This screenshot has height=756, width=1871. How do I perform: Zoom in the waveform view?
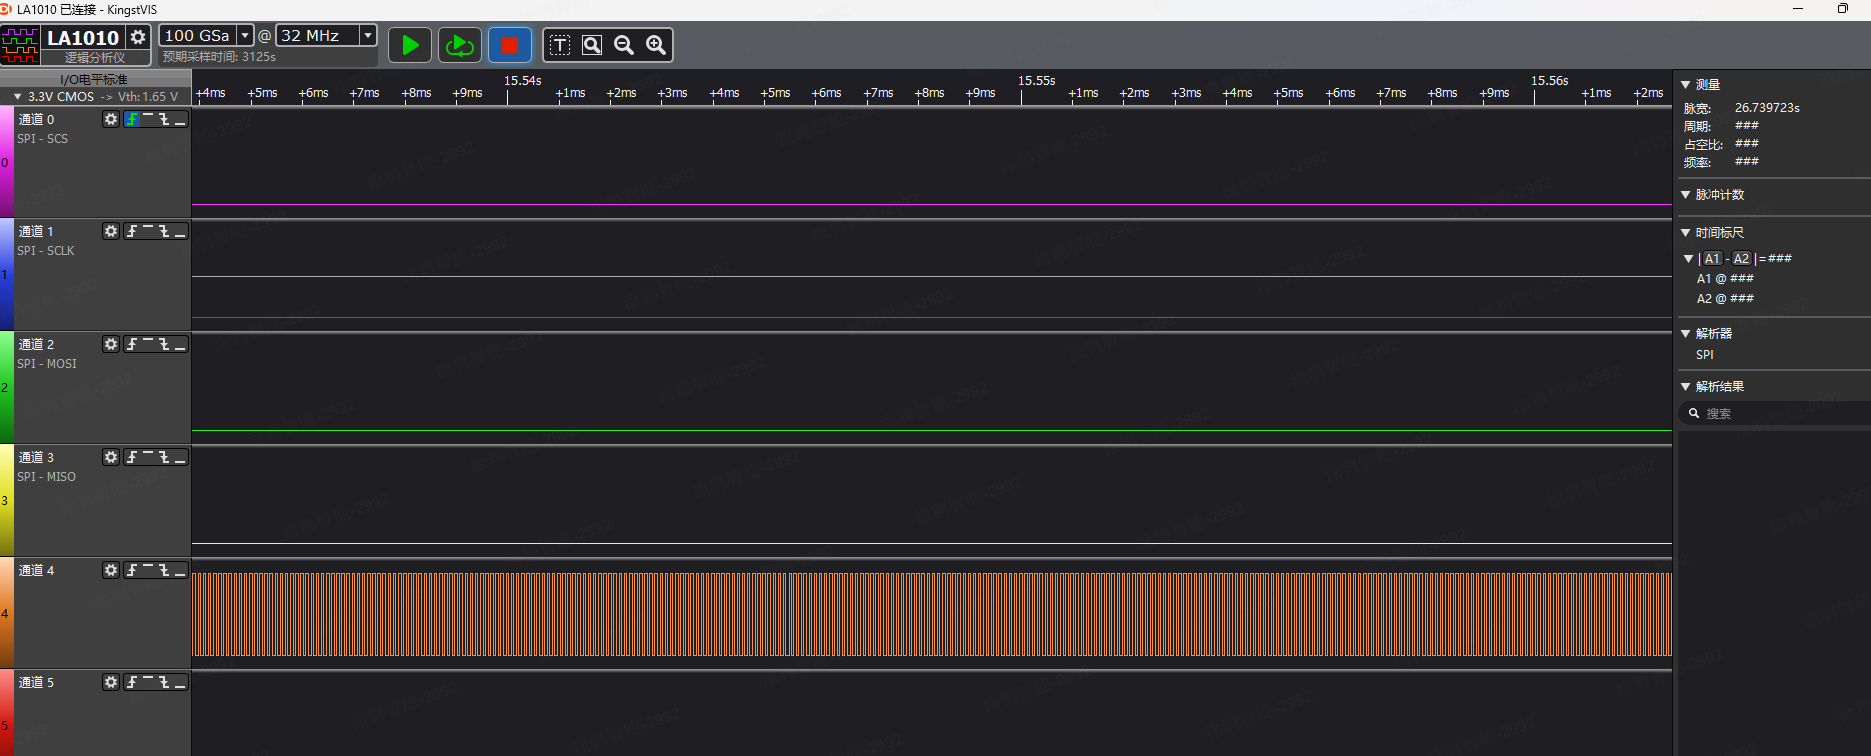point(656,45)
